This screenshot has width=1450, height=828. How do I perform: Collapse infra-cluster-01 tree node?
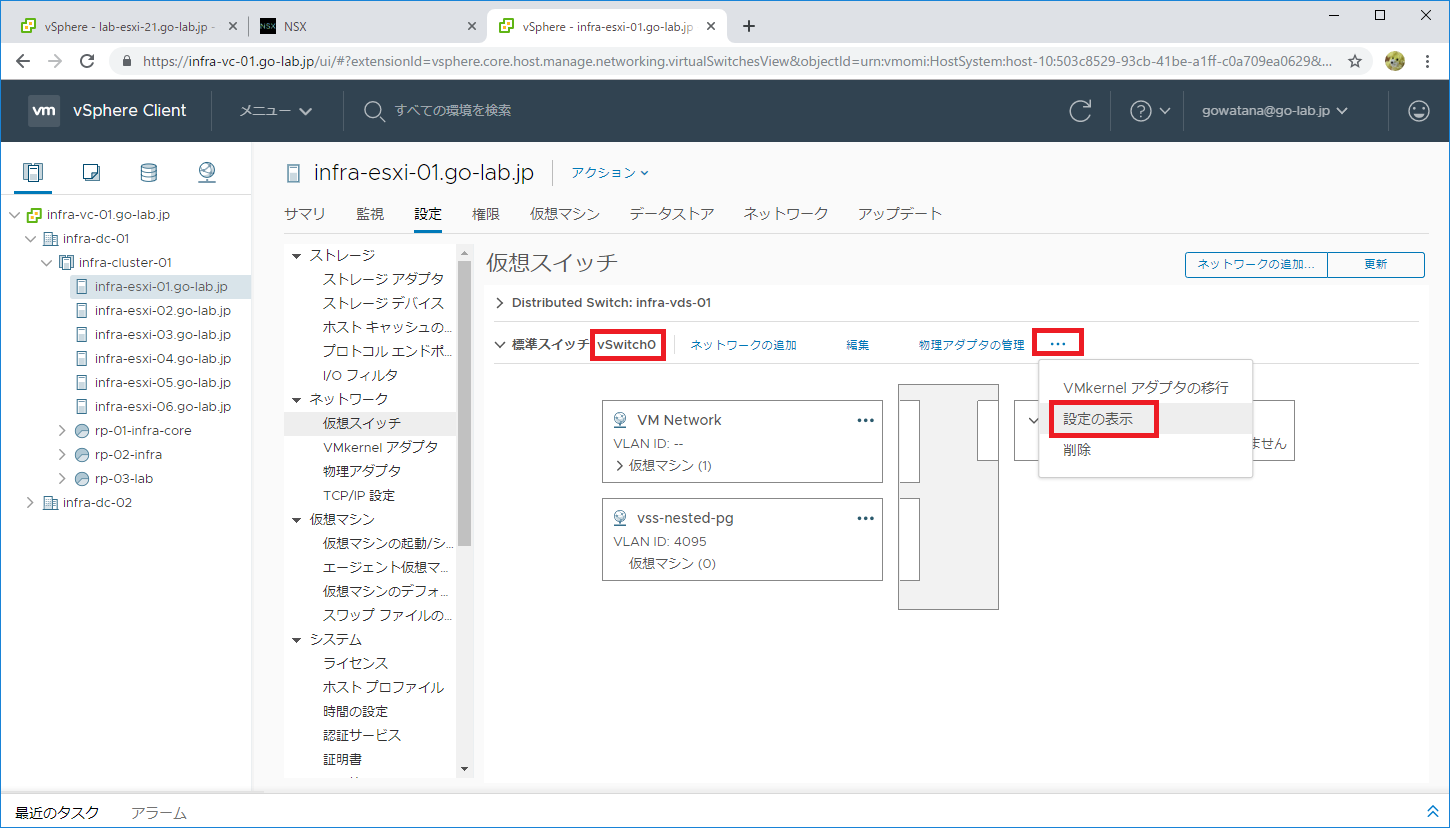[46, 263]
